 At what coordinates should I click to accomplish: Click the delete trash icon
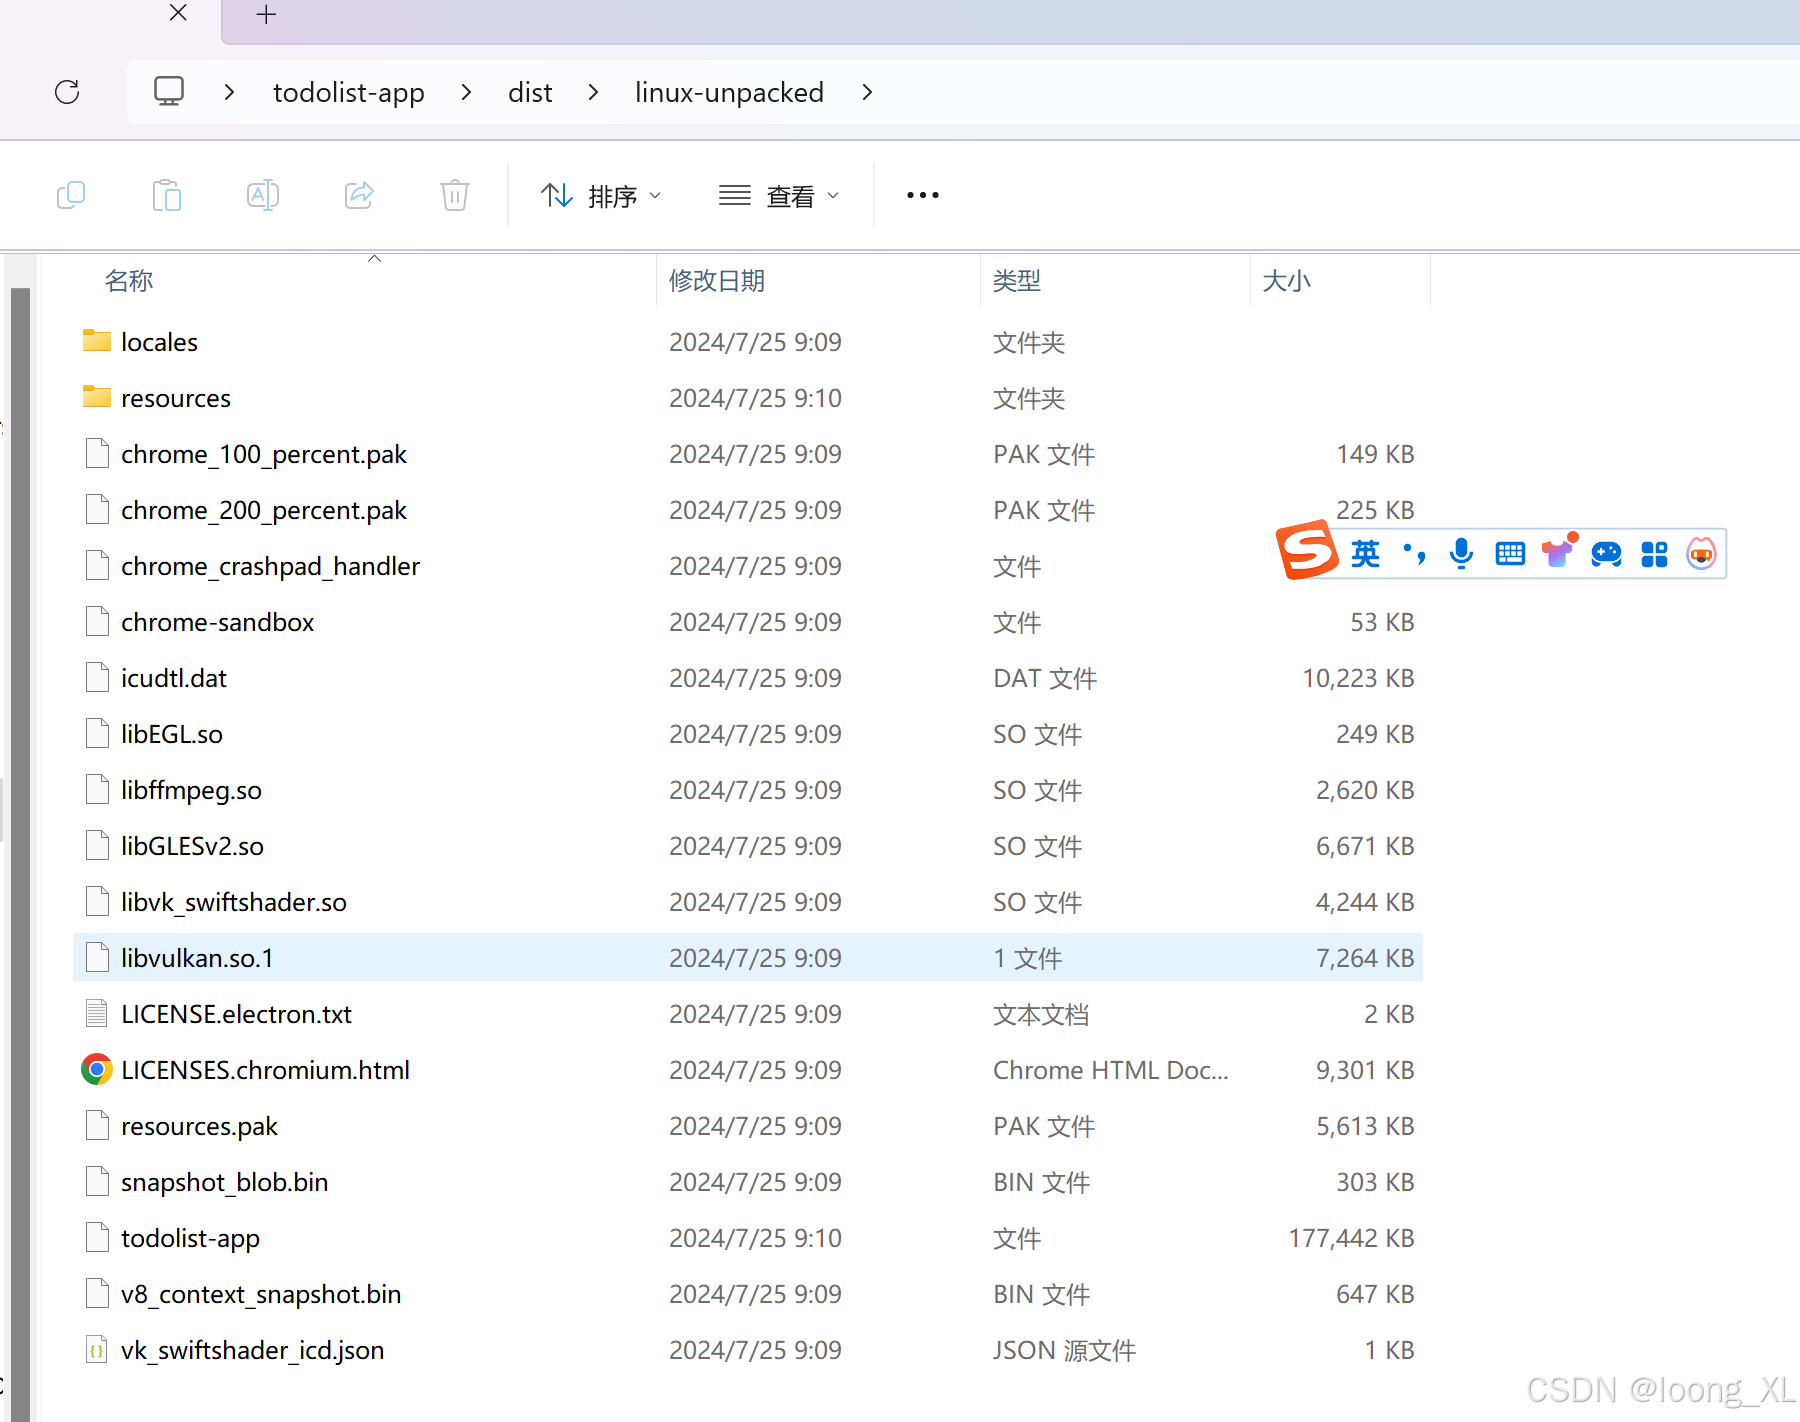[x=455, y=195]
